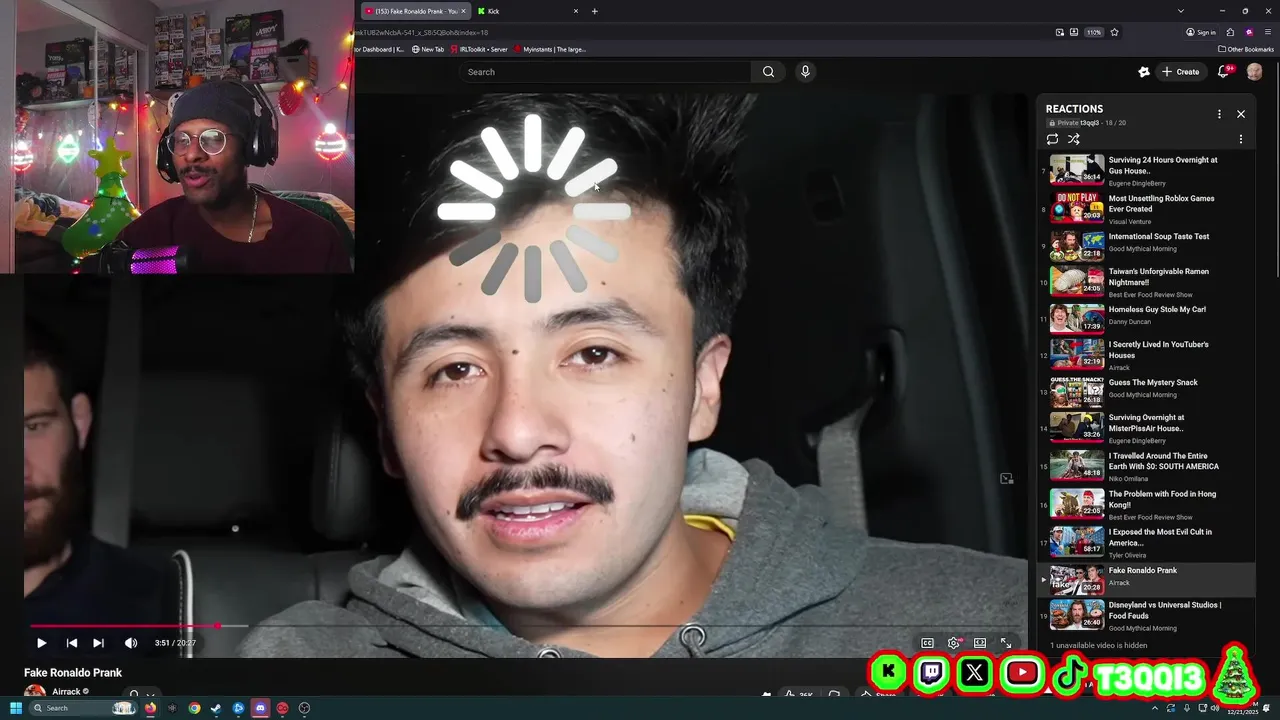Reset the 110% zoom indicator
Viewport: 1280px width, 720px height.
(1094, 32)
